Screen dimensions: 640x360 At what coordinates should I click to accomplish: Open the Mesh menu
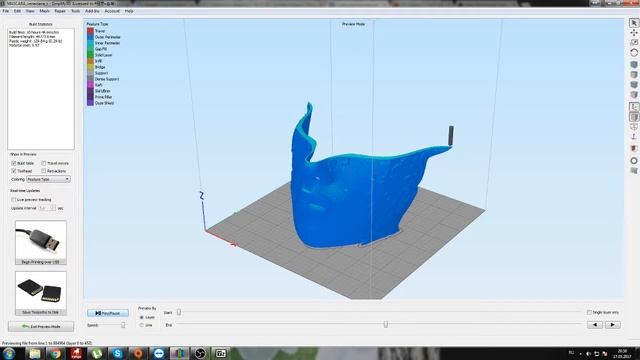click(44, 11)
